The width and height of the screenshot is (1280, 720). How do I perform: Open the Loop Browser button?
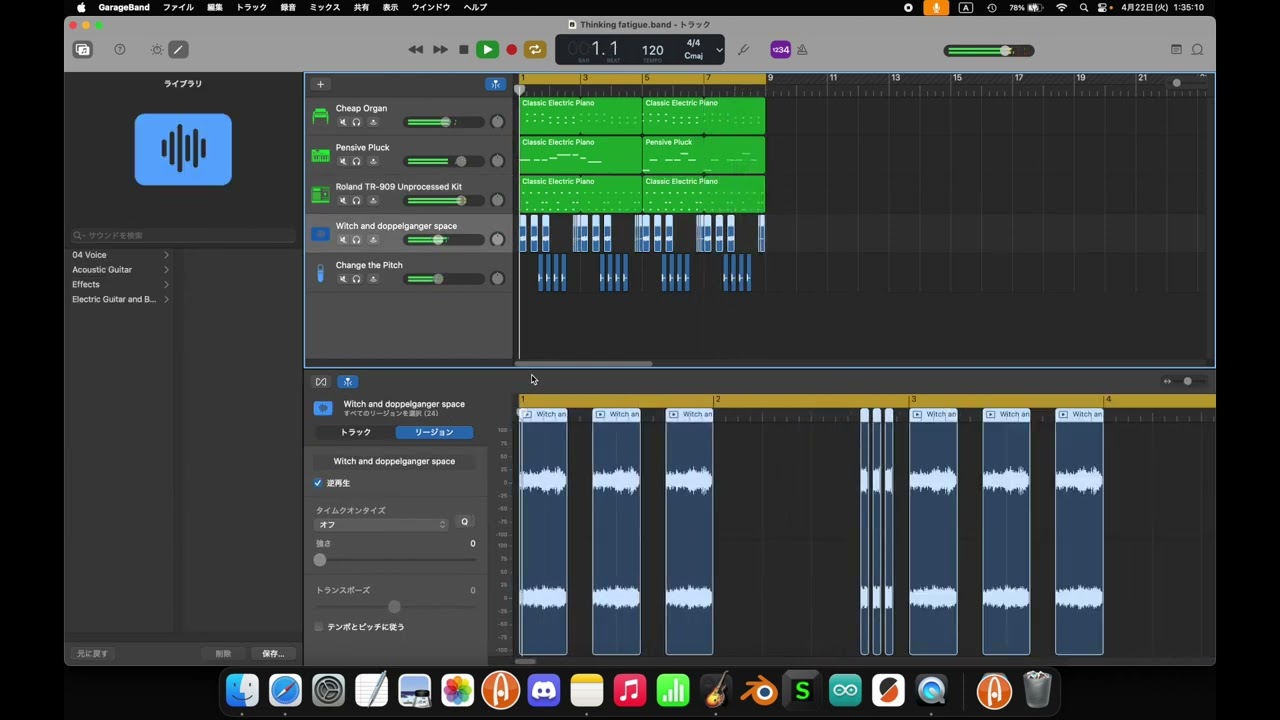(1197, 50)
